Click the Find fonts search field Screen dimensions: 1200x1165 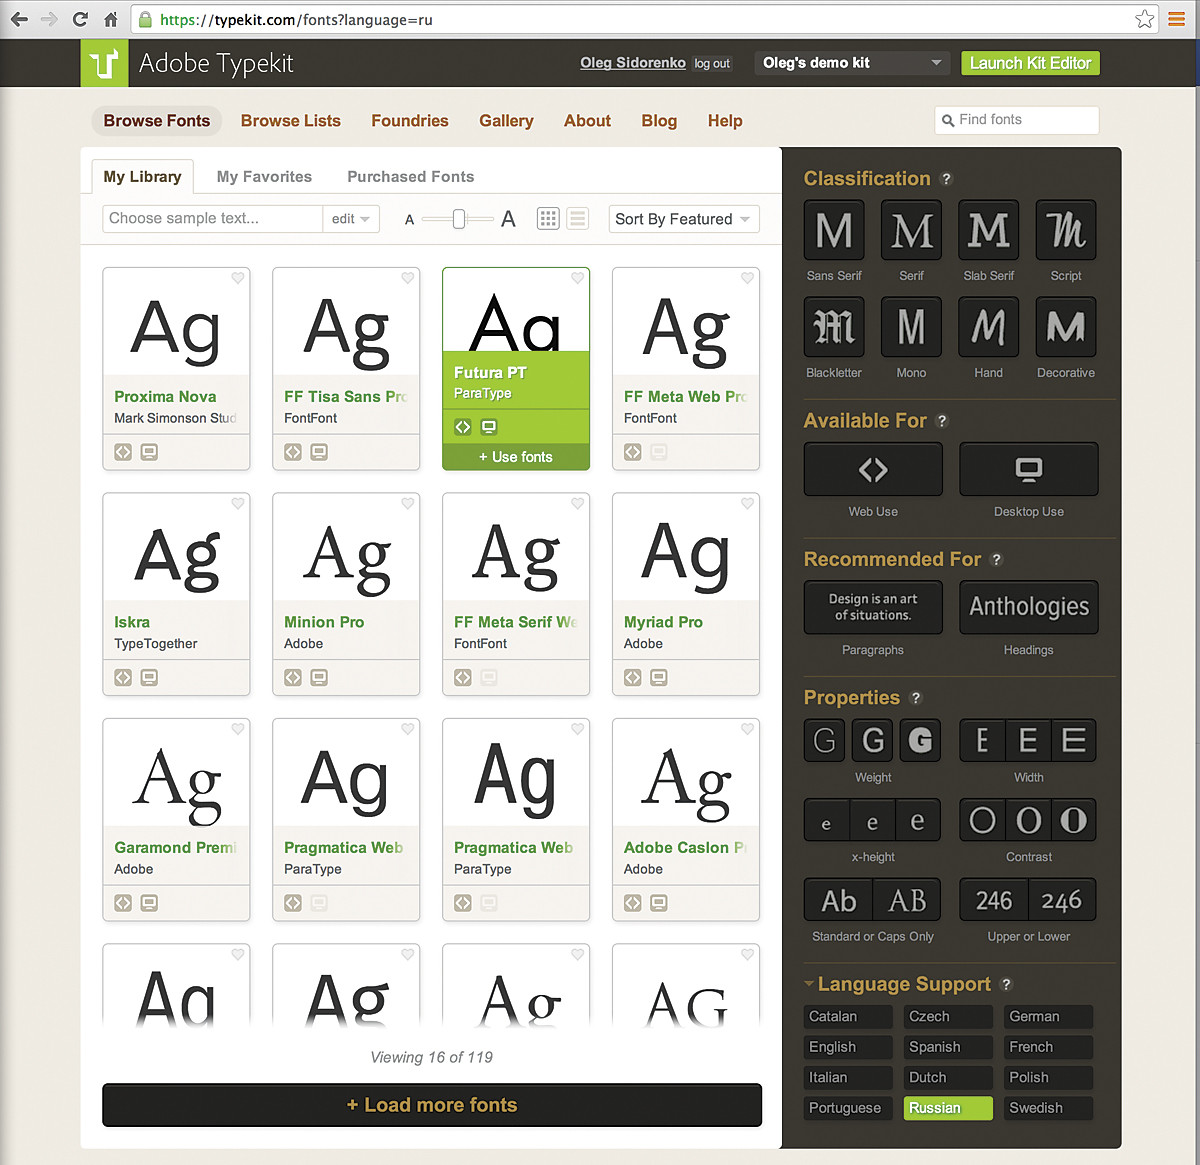(x=1018, y=120)
